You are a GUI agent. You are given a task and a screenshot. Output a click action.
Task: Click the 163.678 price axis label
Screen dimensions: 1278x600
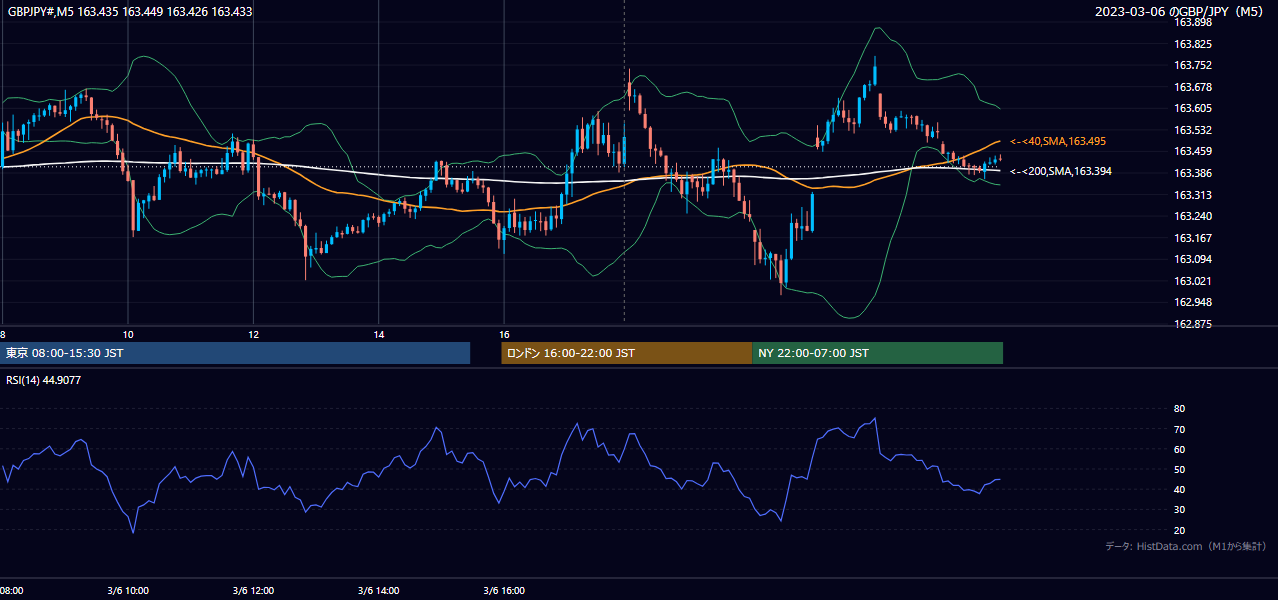1193,87
